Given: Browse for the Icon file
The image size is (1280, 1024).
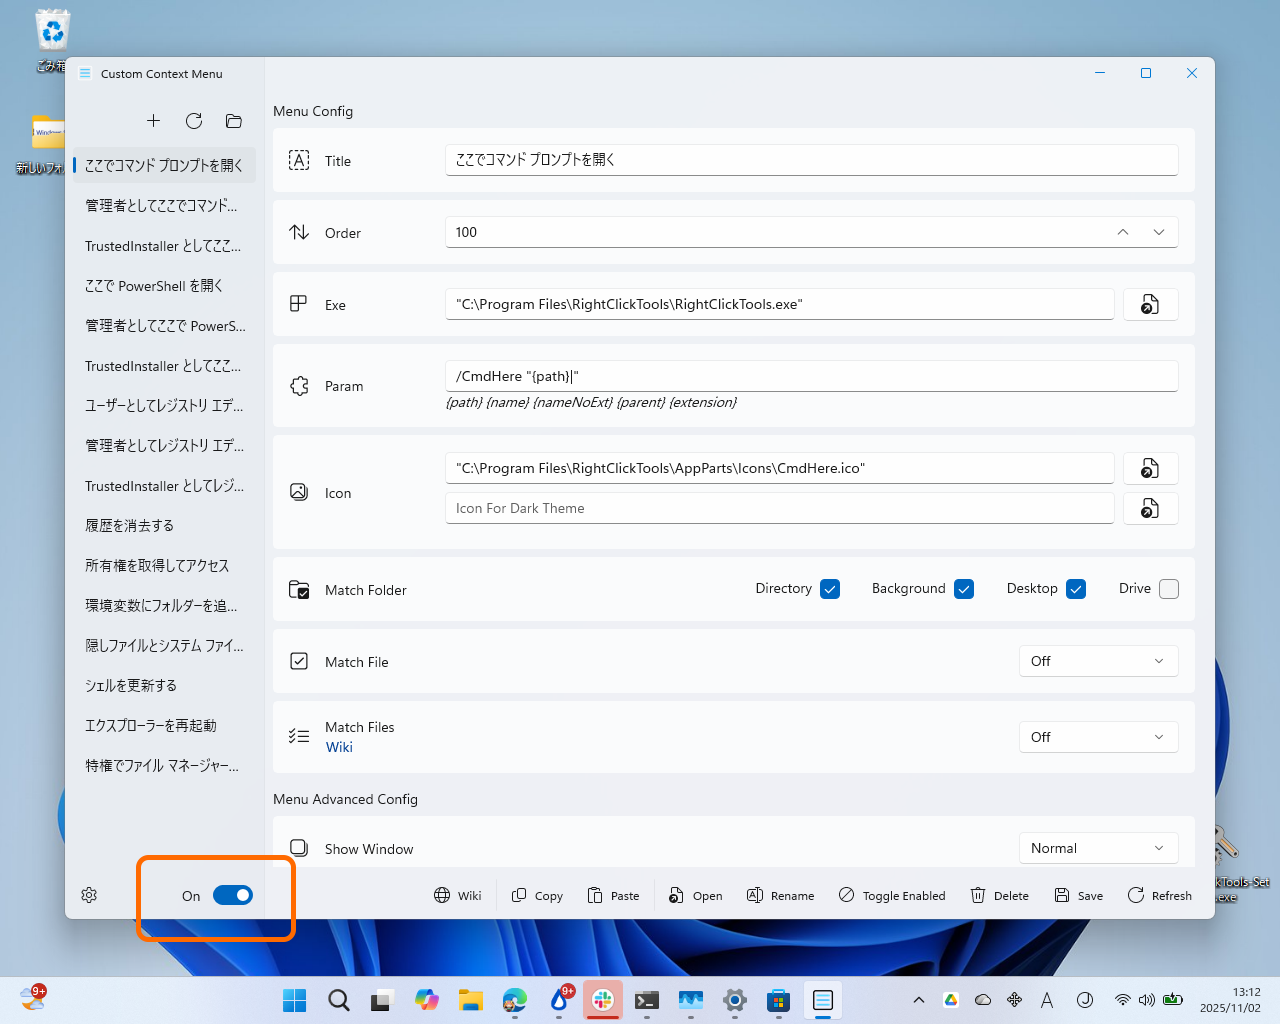Looking at the screenshot, I should click(1150, 468).
